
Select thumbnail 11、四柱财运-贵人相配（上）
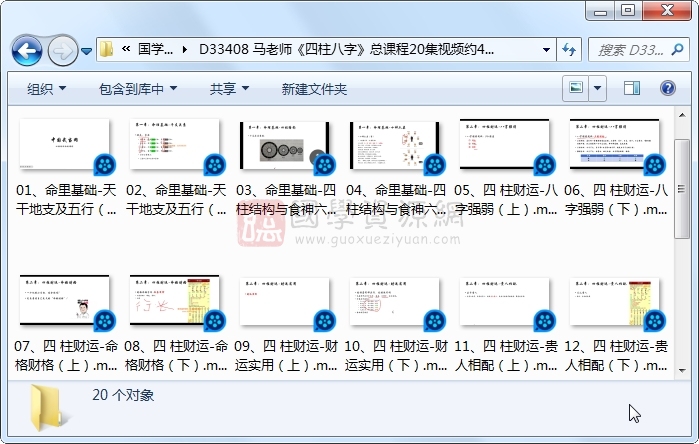point(506,303)
